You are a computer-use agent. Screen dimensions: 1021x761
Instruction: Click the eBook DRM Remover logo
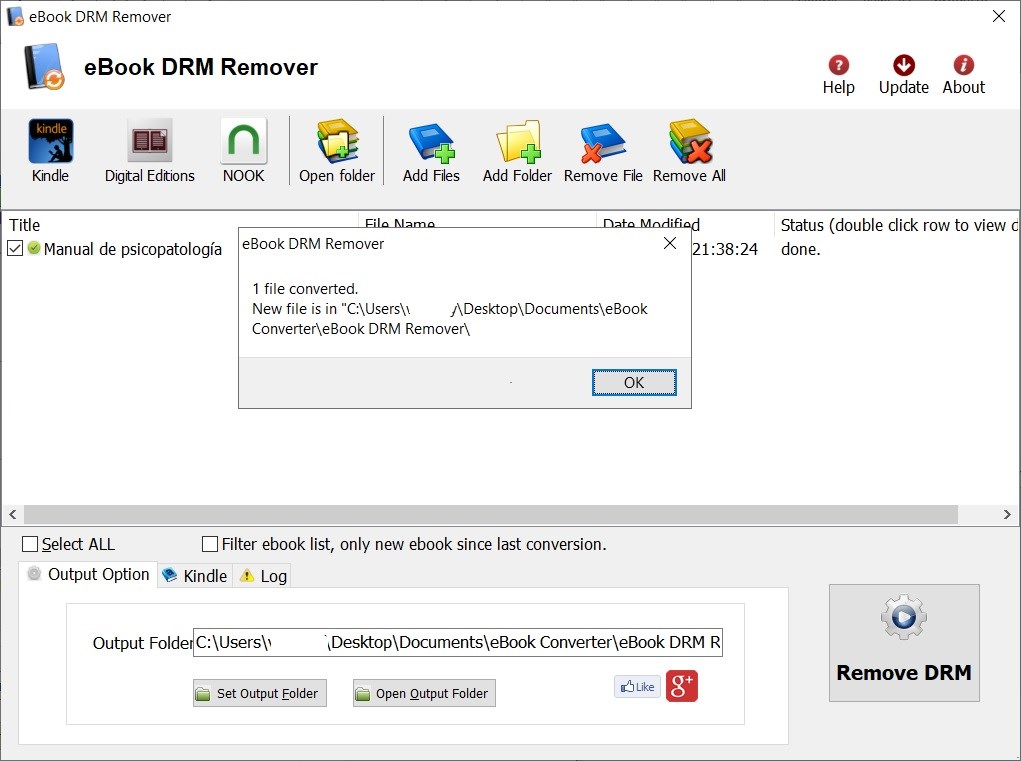(x=44, y=66)
